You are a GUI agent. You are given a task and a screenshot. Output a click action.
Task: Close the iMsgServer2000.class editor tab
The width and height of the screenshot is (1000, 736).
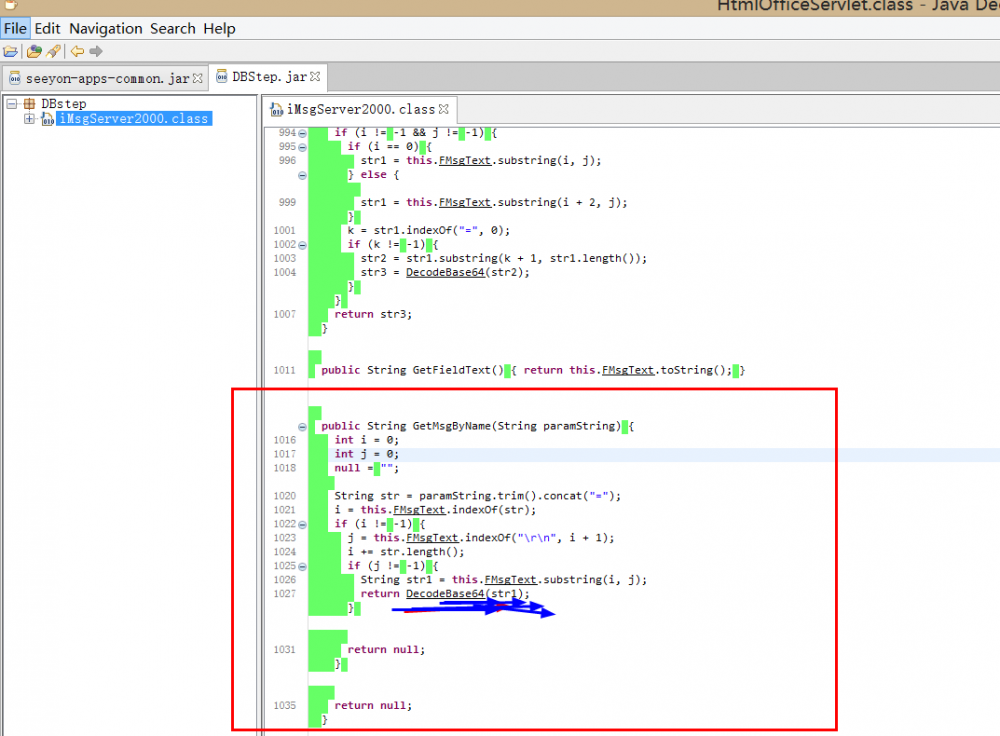click(x=444, y=109)
